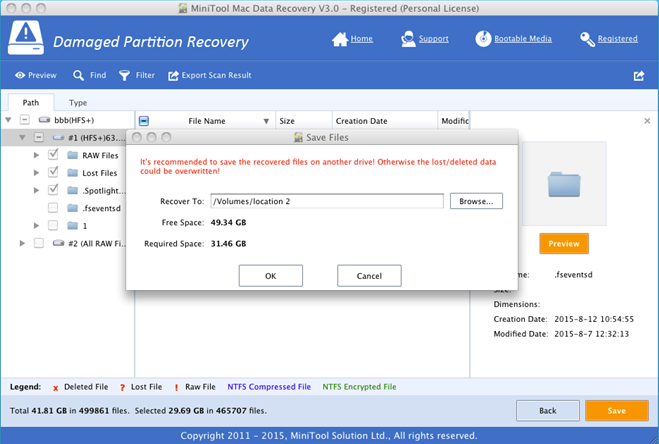Switch to the Path tab
Image resolution: width=659 pixels, height=444 pixels.
pos(31,103)
